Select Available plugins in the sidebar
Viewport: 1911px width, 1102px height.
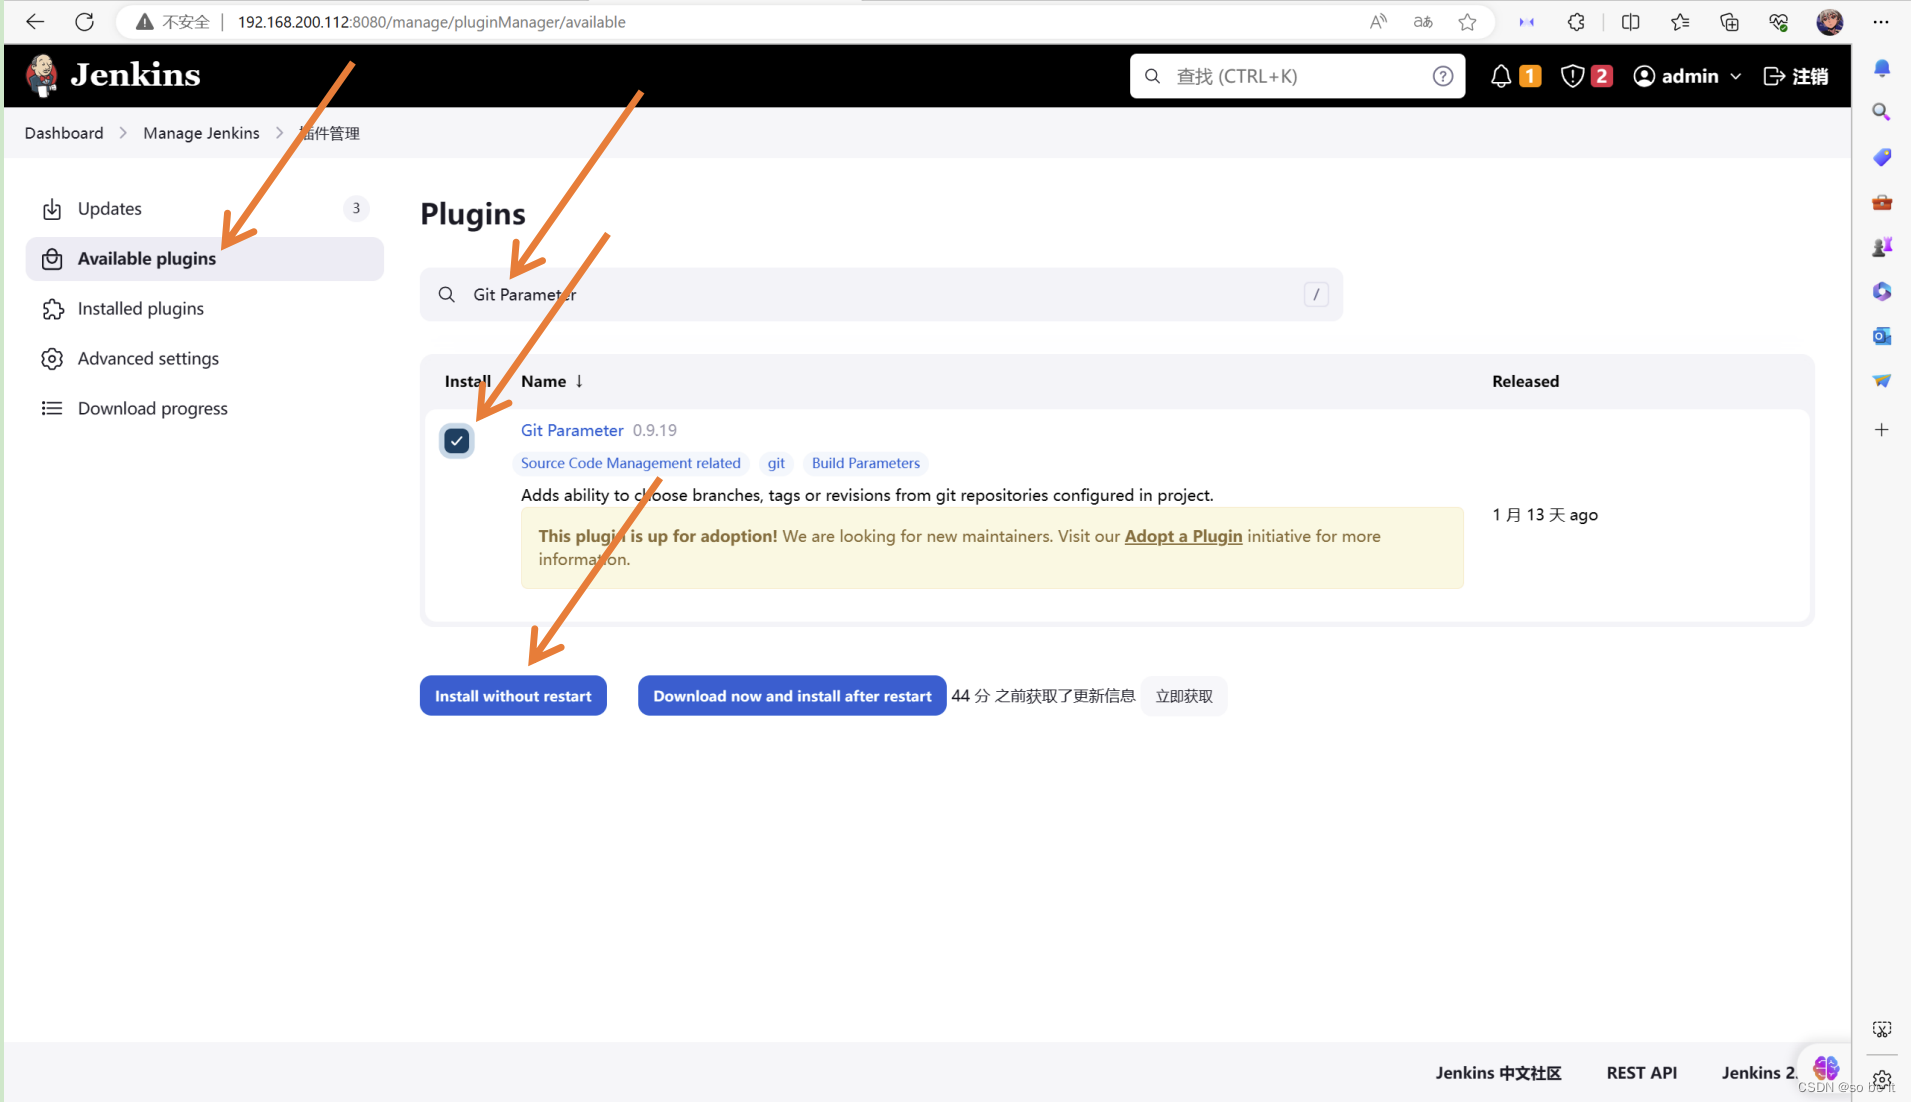pyautogui.click(x=204, y=258)
